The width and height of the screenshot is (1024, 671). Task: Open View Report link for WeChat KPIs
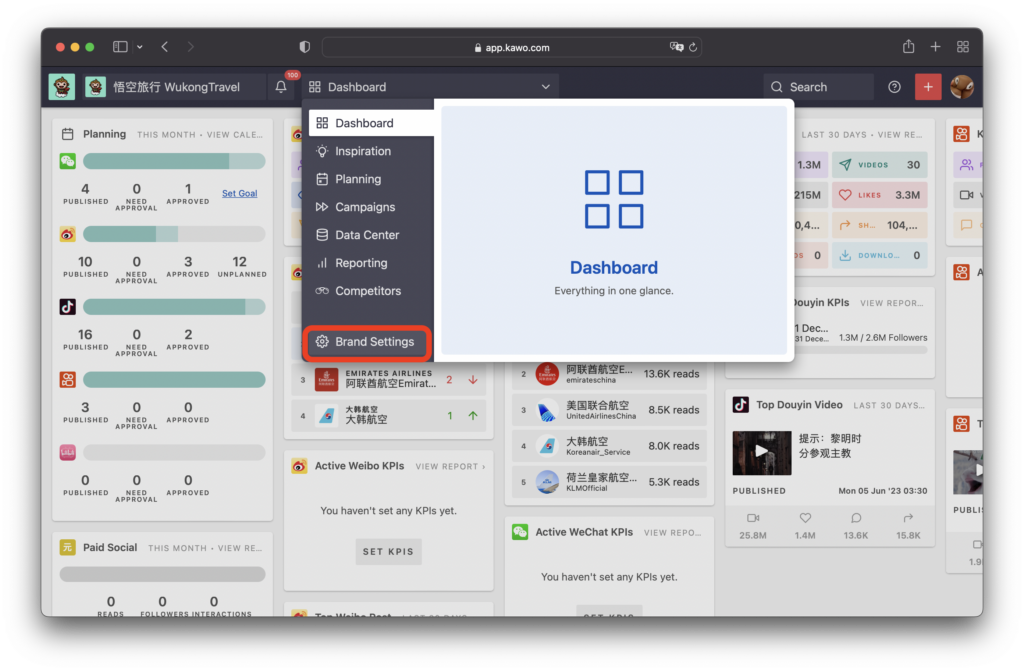(x=673, y=532)
